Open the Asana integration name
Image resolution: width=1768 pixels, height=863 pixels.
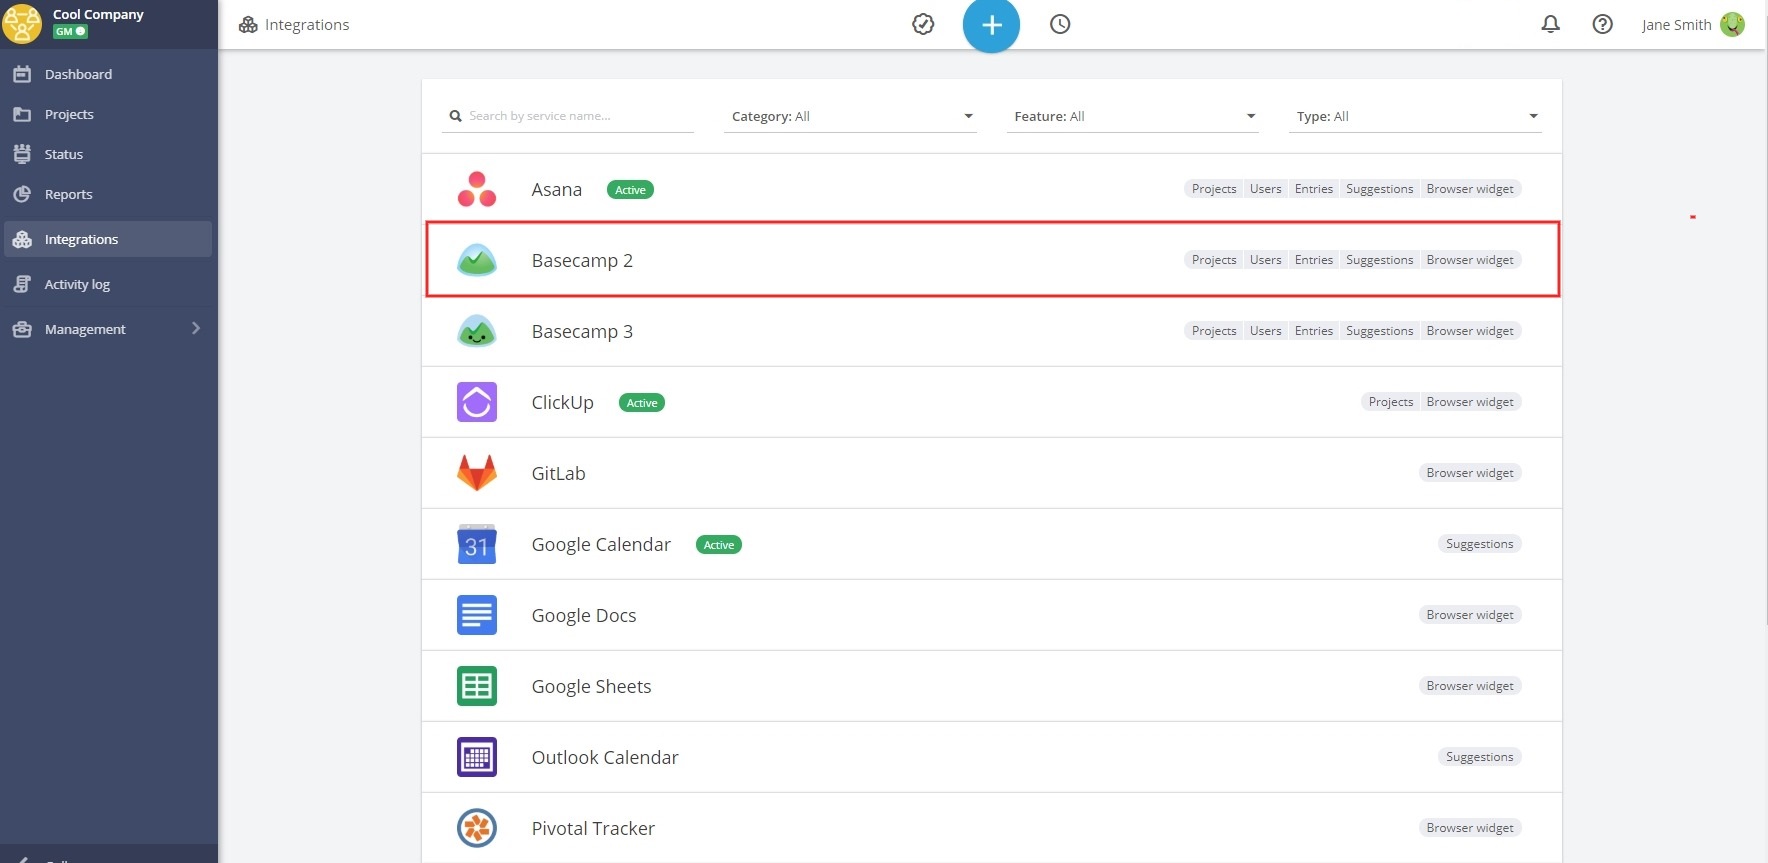pyautogui.click(x=556, y=190)
